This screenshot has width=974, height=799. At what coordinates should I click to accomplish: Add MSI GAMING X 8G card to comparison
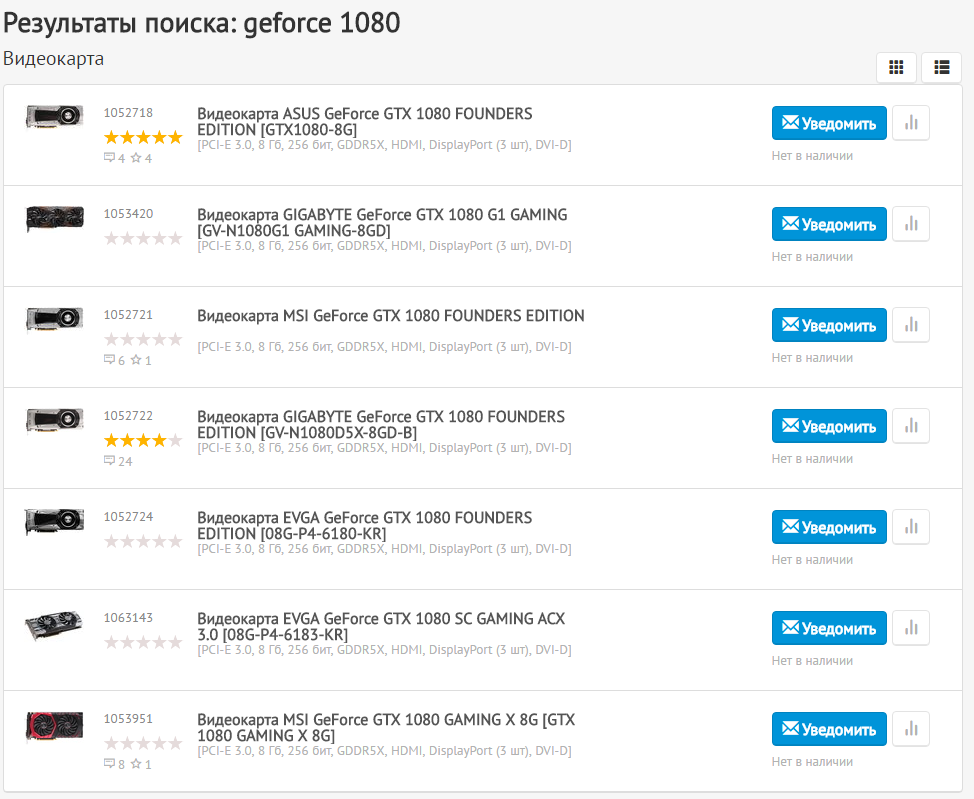pyautogui.click(x=911, y=729)
